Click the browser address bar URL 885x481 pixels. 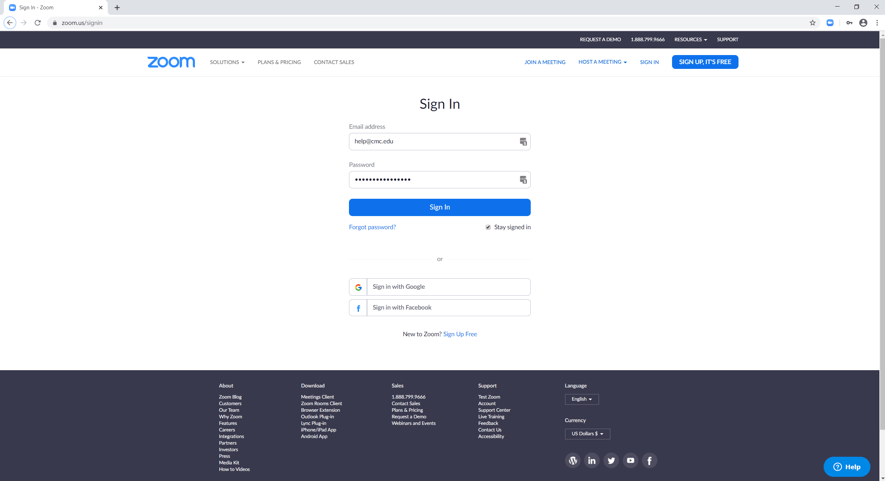82,23
